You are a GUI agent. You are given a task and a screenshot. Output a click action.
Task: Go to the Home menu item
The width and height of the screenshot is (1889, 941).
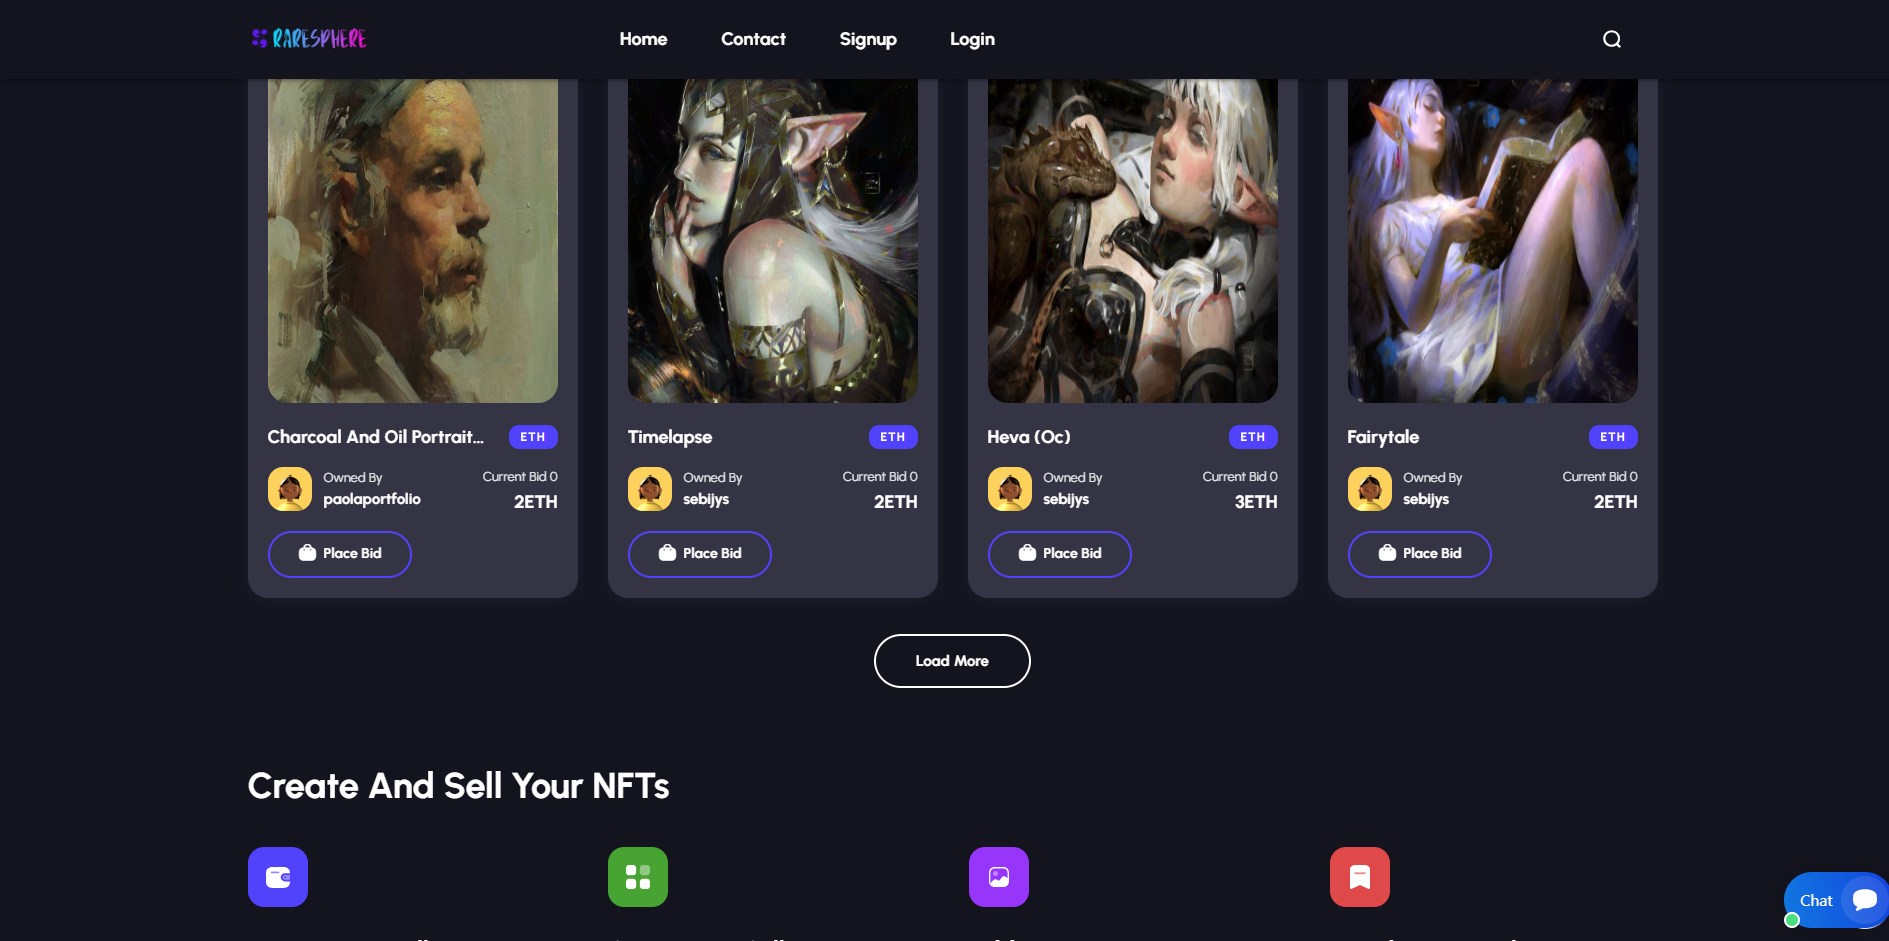point(643,39)
